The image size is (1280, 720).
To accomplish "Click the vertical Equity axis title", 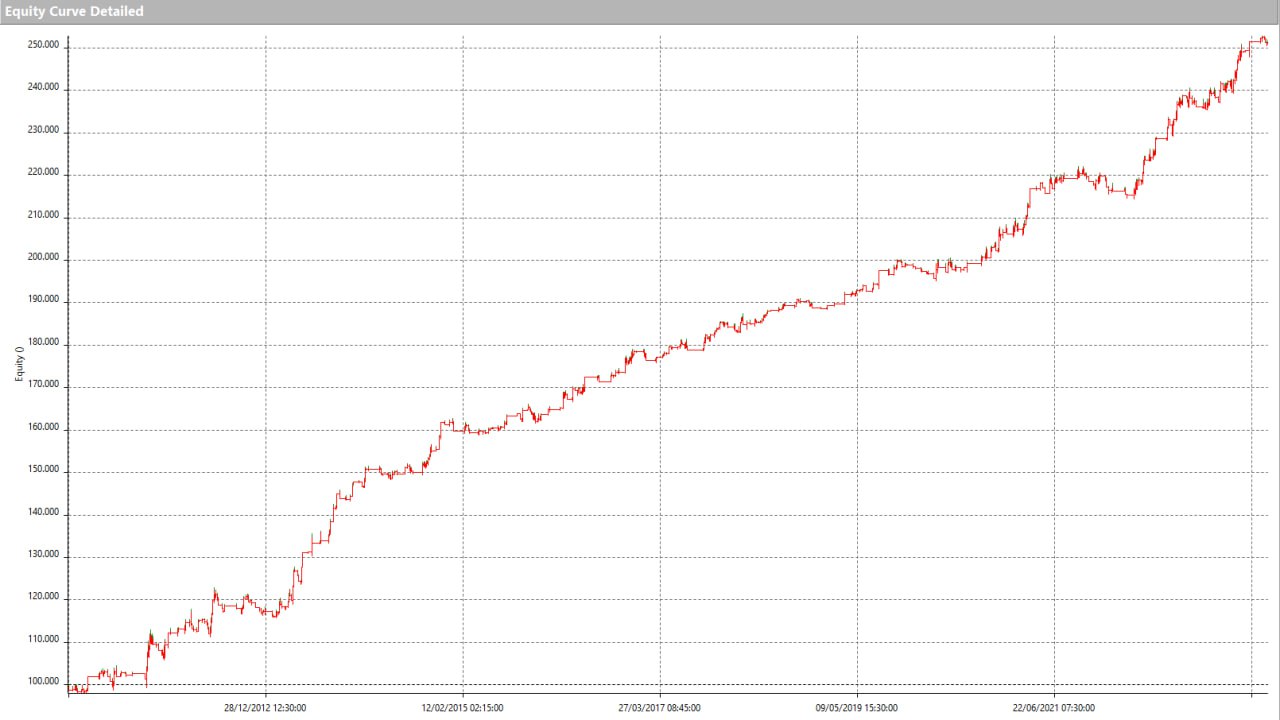I will click(x=19, y=364).
